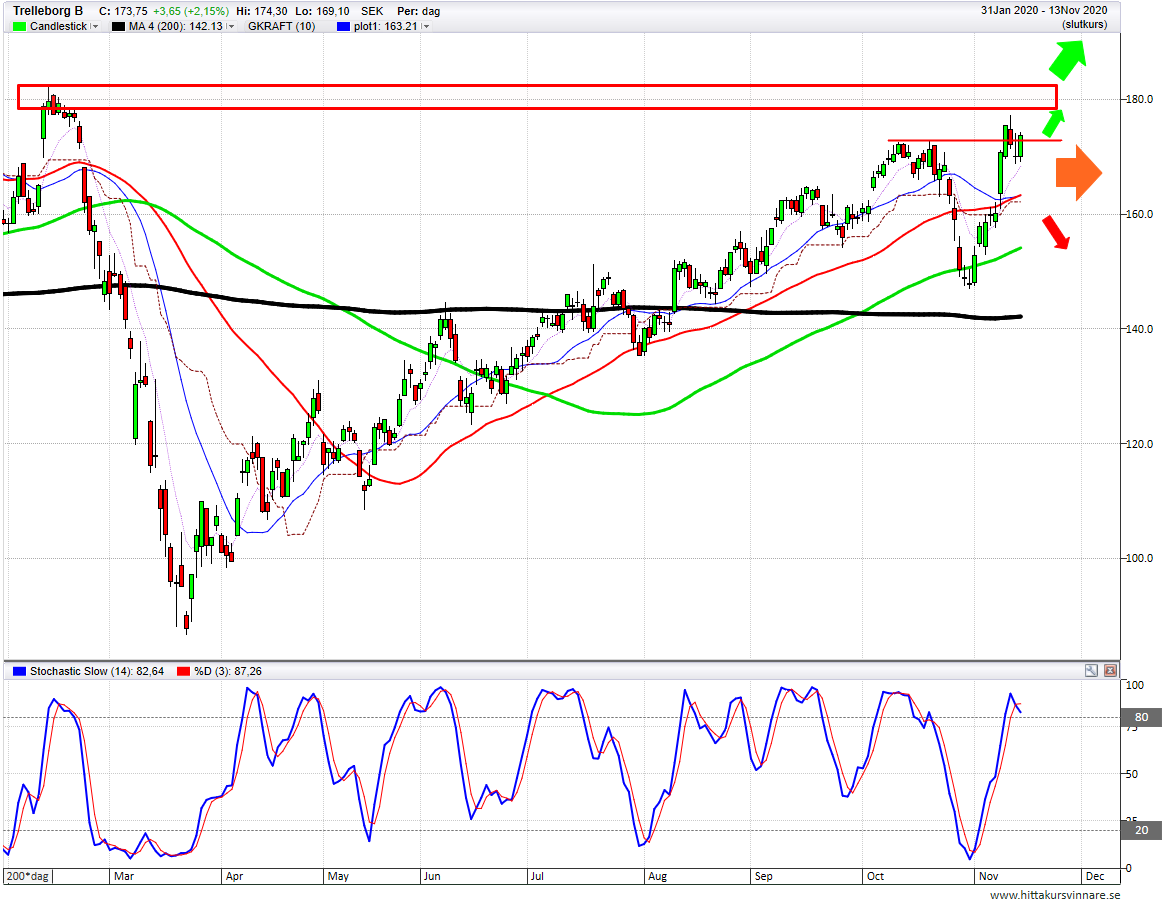Select the GKRAFT (10) indicator label
The height and width of the screenshot is (900, 1165).
coord(282,26)
